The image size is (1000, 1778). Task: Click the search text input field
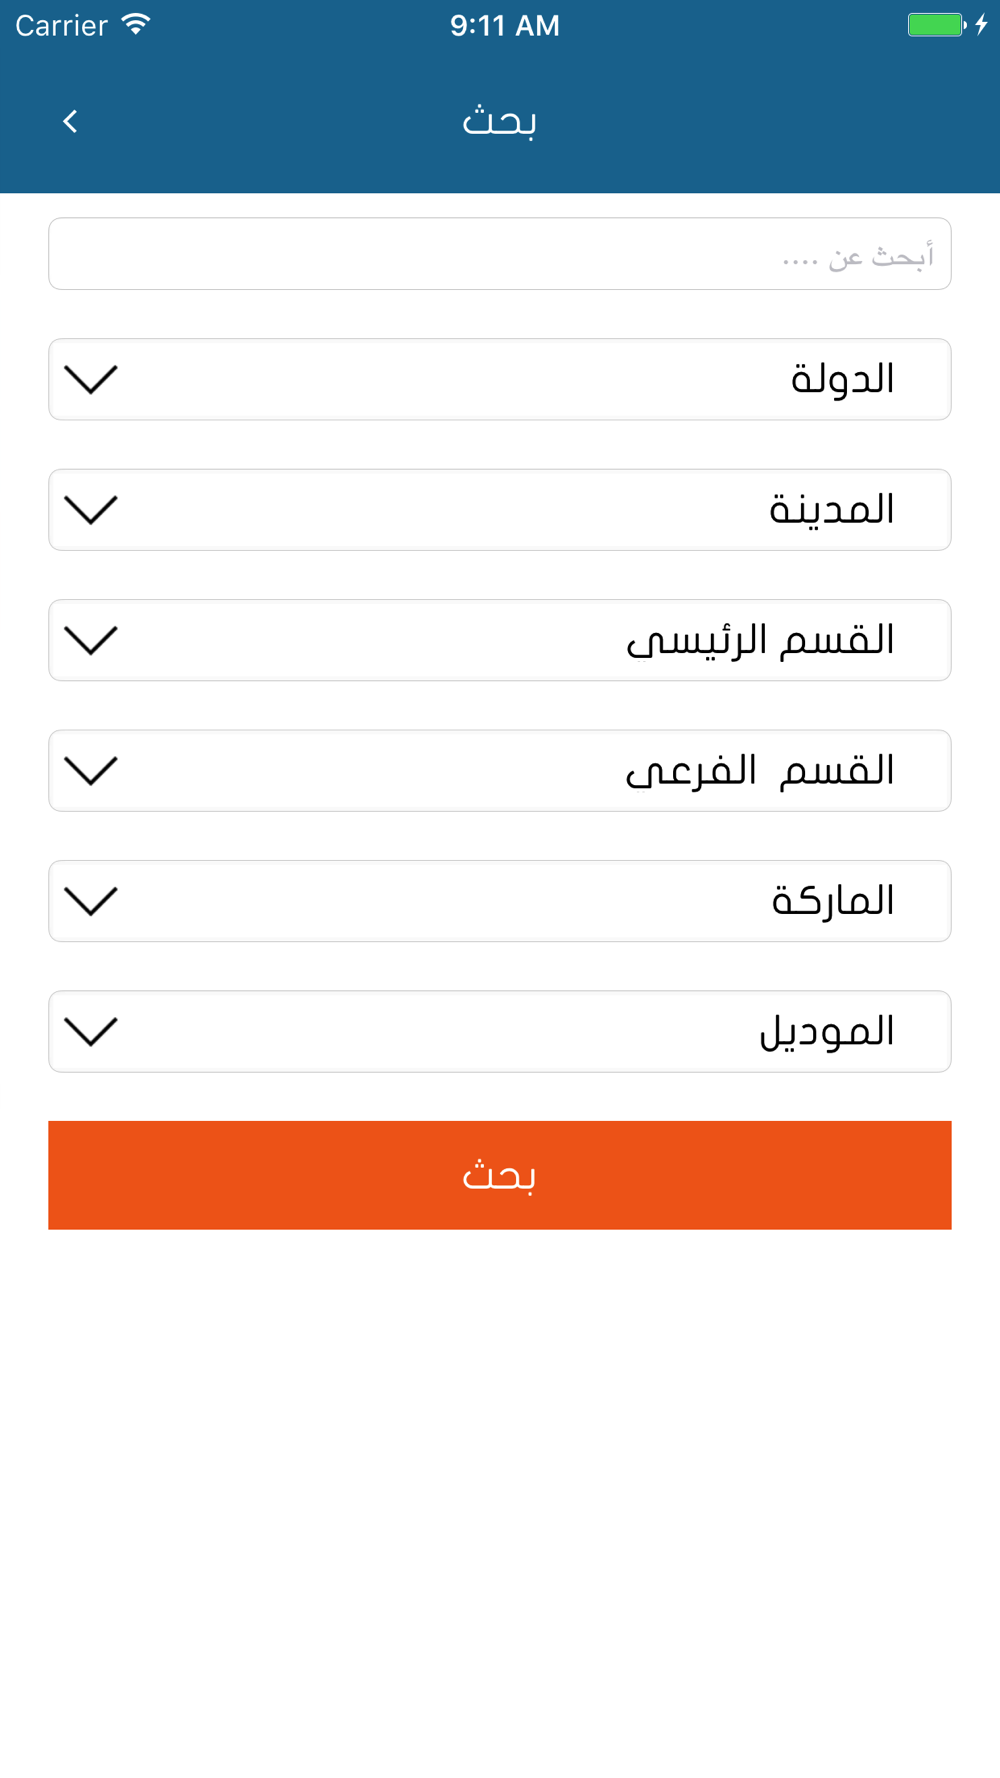tap(500, 254)
